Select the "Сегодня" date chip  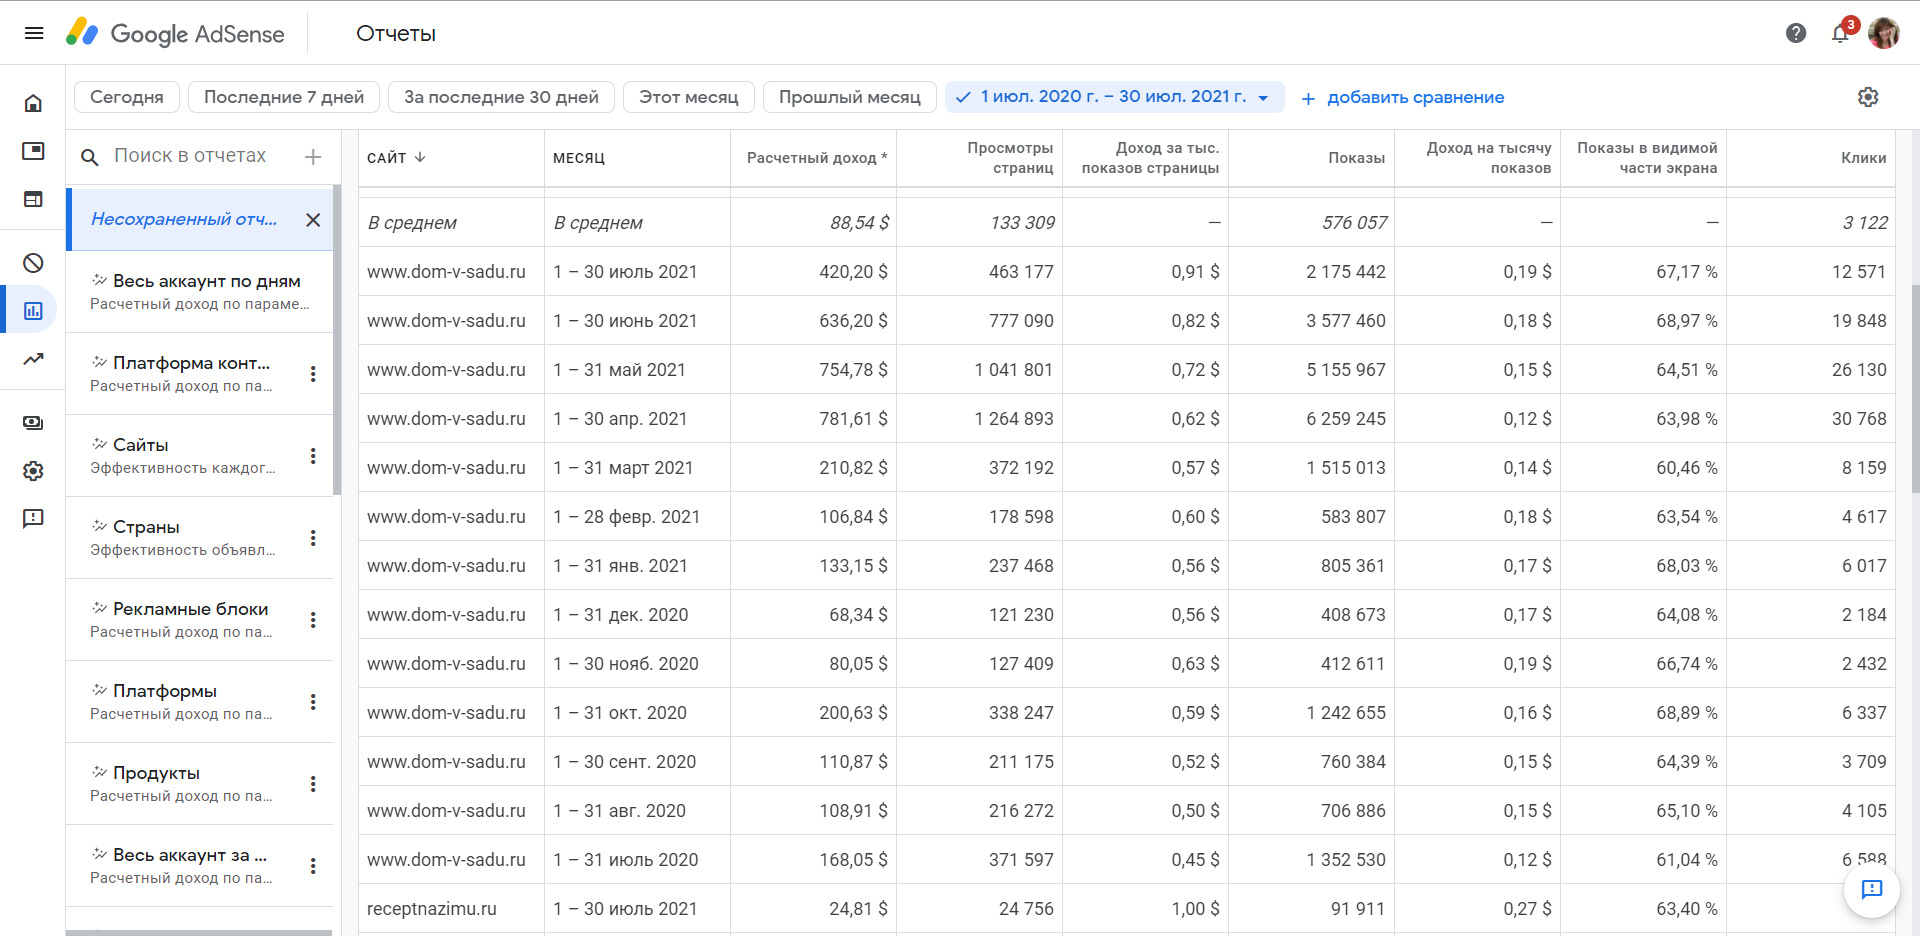pyautogui.click(x=127, y=97)
